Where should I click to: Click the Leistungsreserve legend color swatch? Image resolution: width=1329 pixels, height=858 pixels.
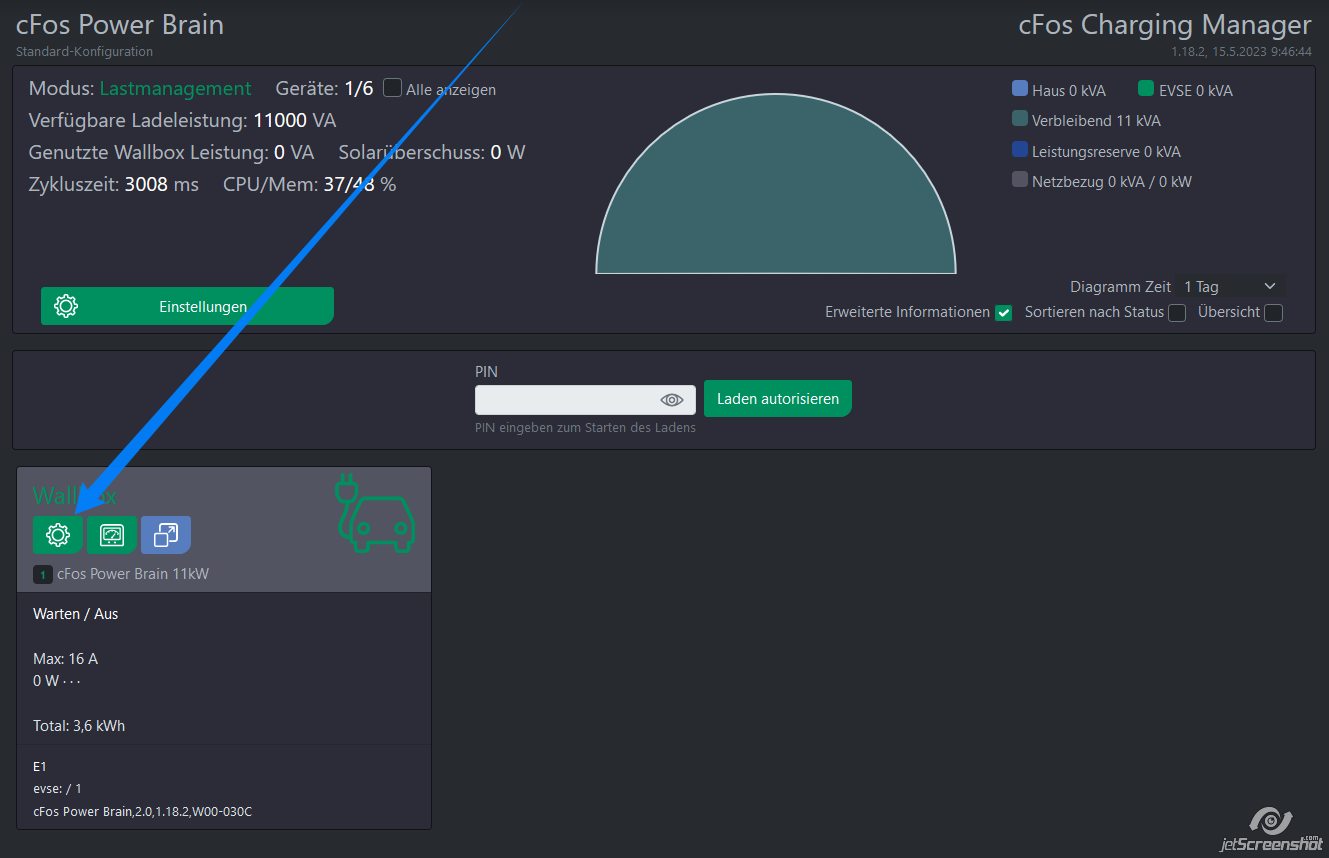tap(1020, 150)
